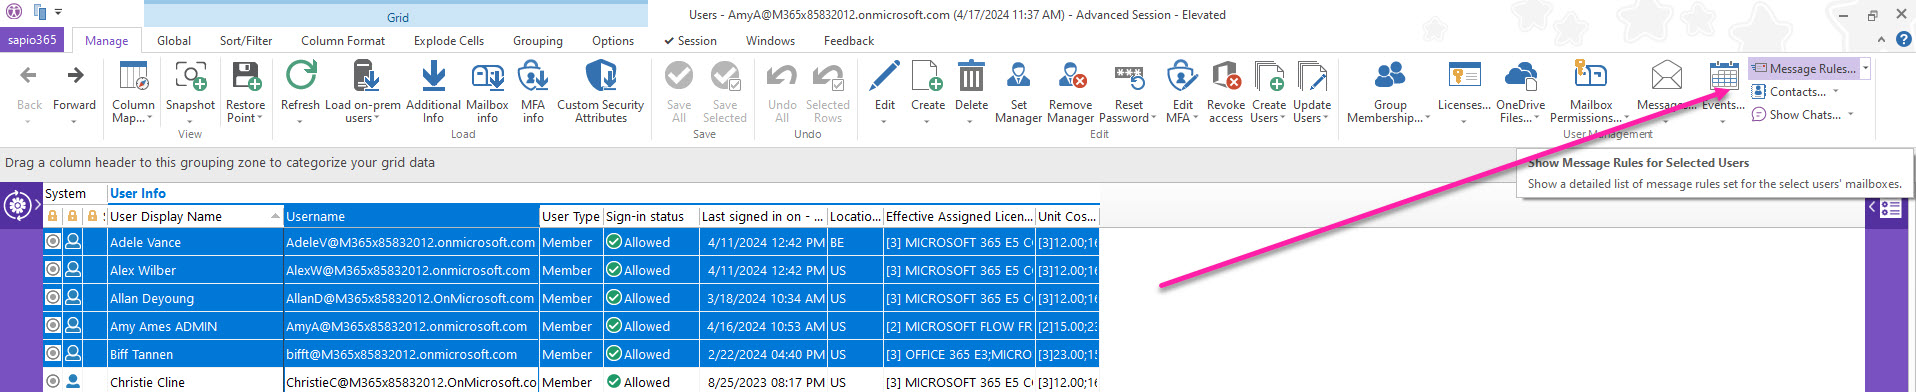Select the row radio for Christie Cline
Image resolution: width=1916 pixels, height=392 pixels.
(53, 381)
